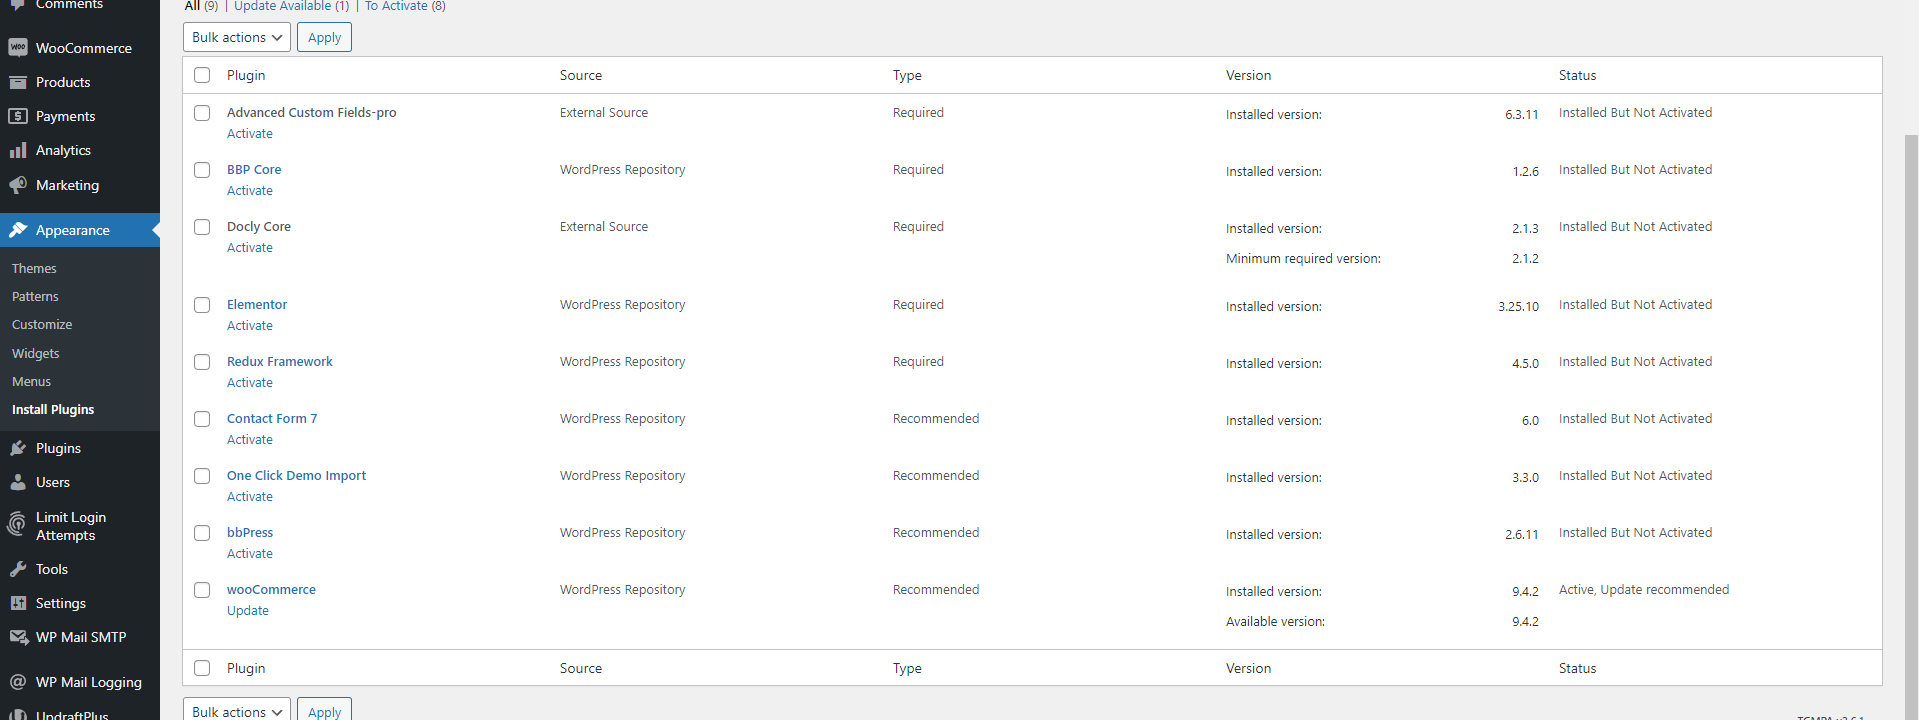Viewport: 1919px width, 720px height.
Task: Click the WP Mail Logging at-sign icon
Action: click(18, 682)
